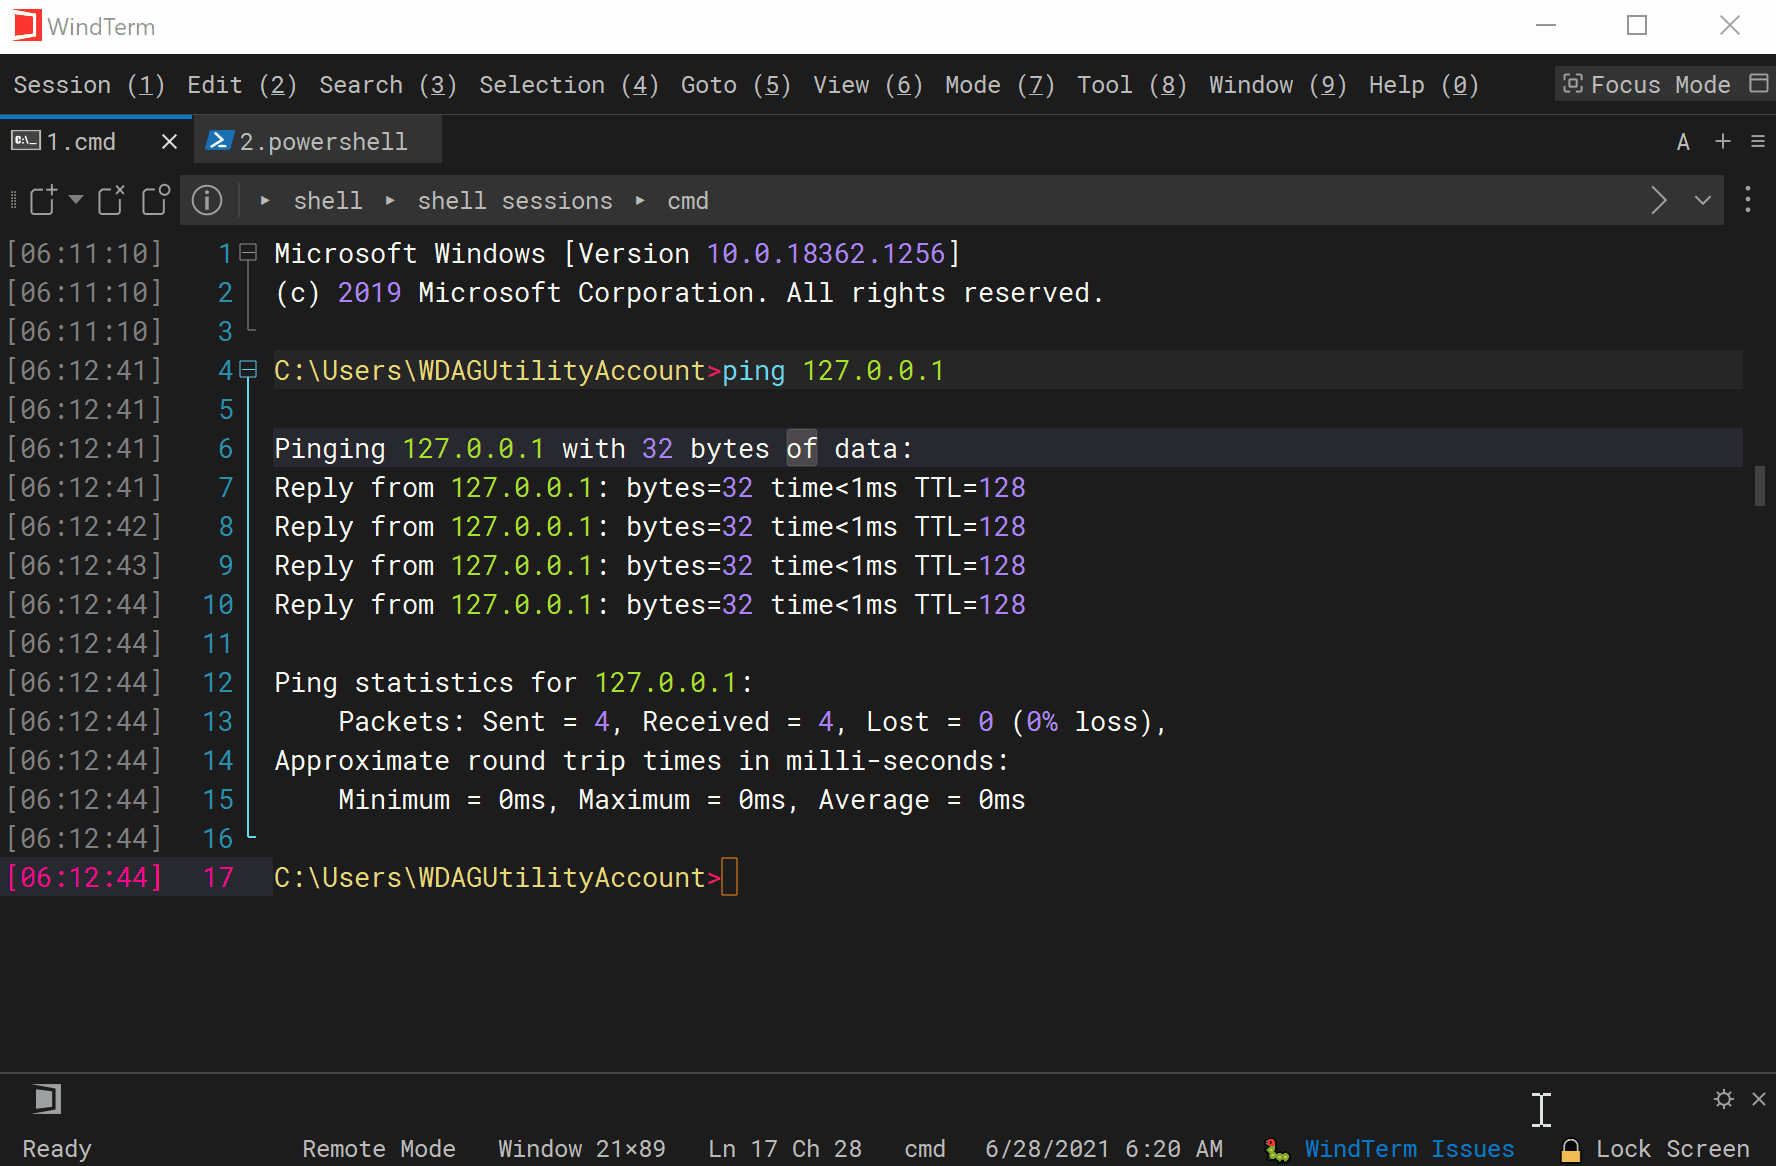Click the bug icon beside WindTerm Issues
The width and height of the screenshot is (1776, 1166).
point(1277,1150)
